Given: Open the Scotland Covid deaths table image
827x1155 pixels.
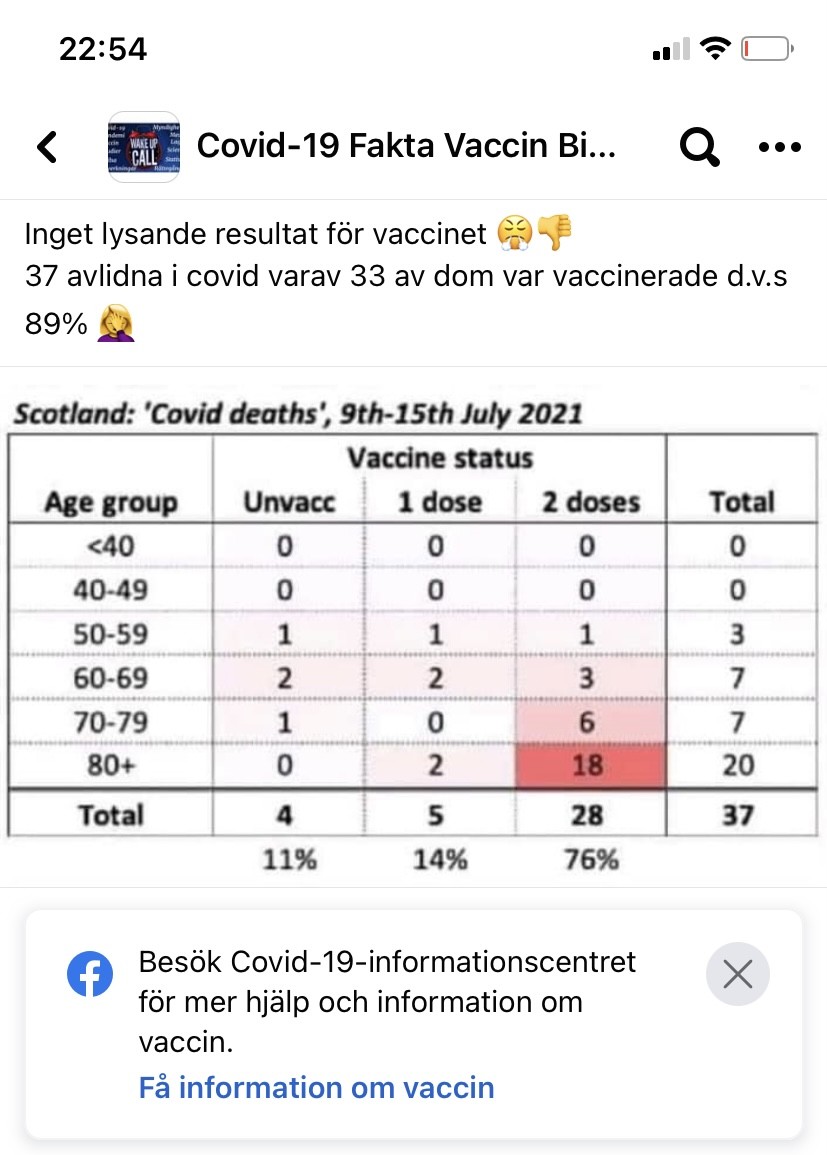Looking at the screenshot, I should [x=413, y=640].
